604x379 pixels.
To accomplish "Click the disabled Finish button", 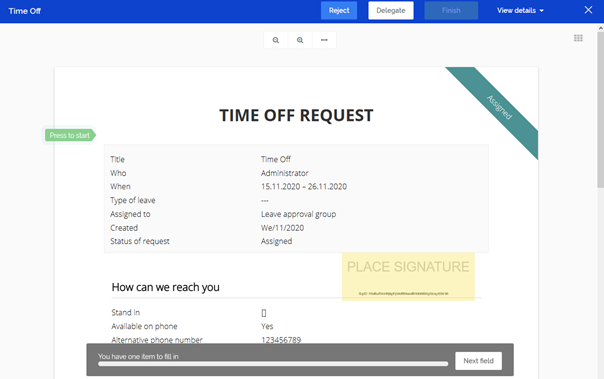I will 451,10.
